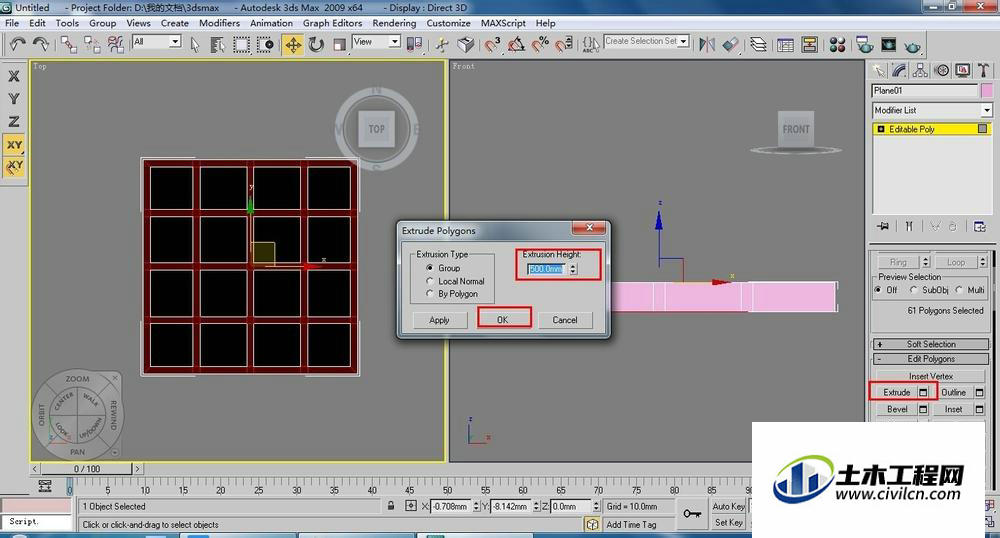Collapse the Edit Polygons rollout
The height and width of the screenshot is (538, 1000).
coord(931,359)
